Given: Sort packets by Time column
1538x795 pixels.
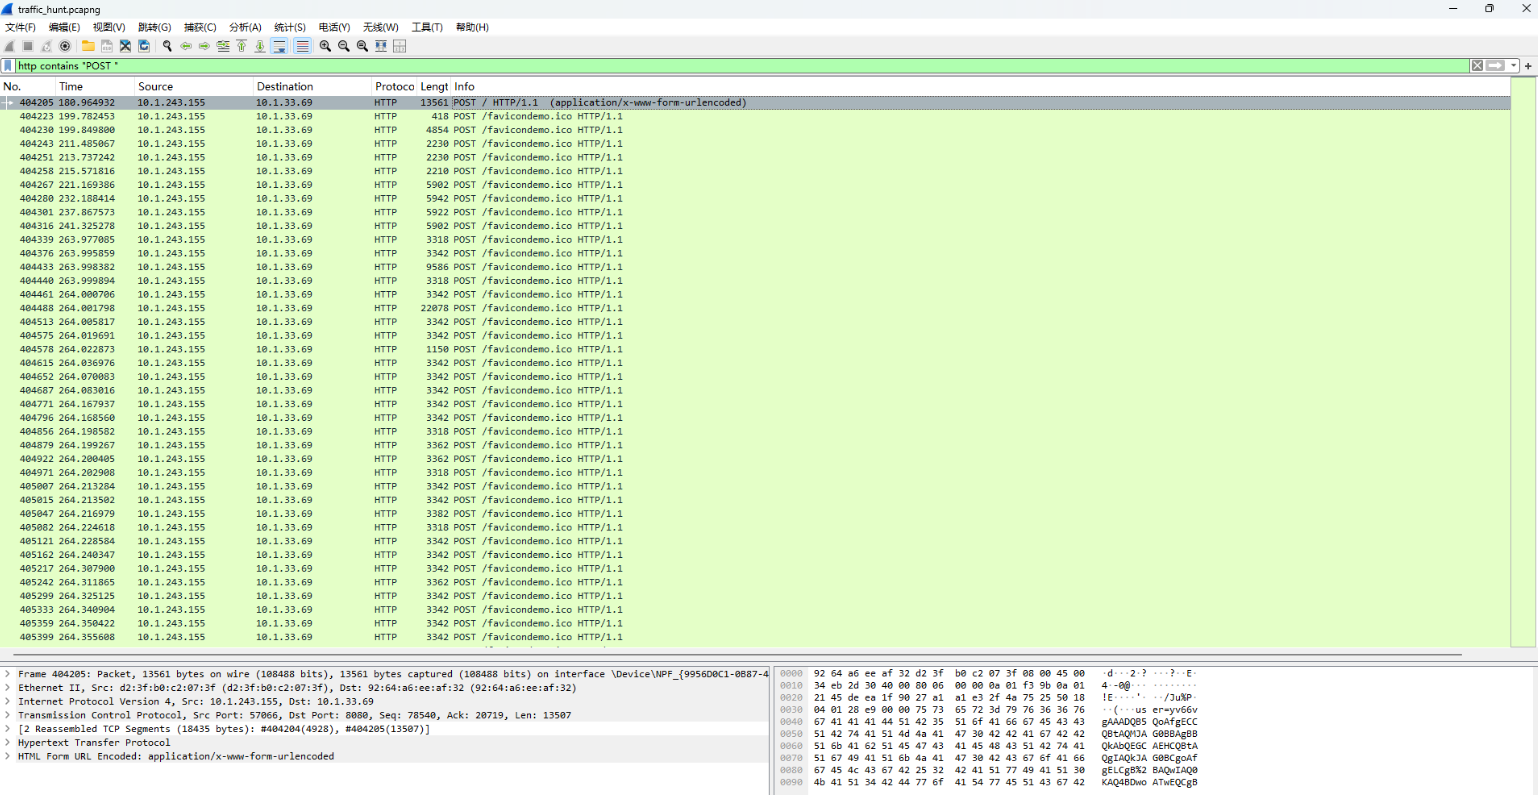Looking at the screenshot, I should 95,87.
